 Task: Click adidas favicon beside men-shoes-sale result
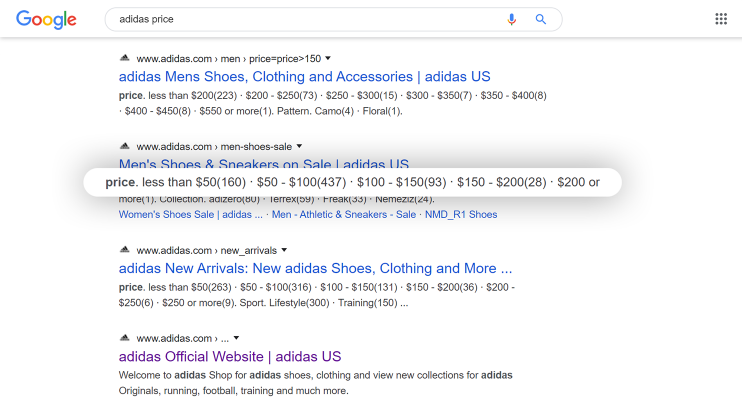coord(124,146)
